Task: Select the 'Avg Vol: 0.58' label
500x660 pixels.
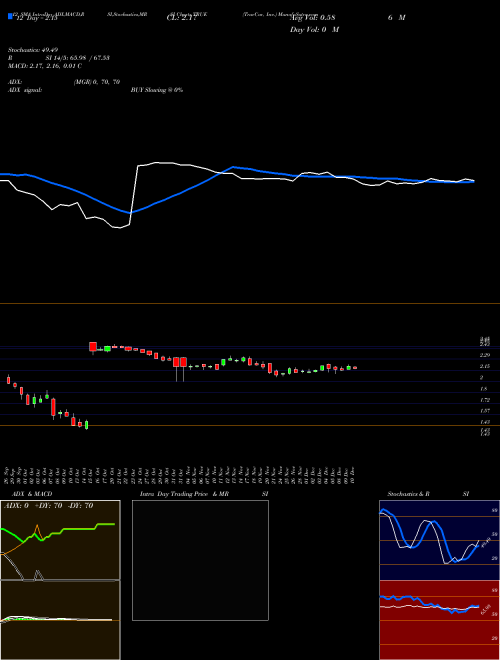Action: [312, 18]
